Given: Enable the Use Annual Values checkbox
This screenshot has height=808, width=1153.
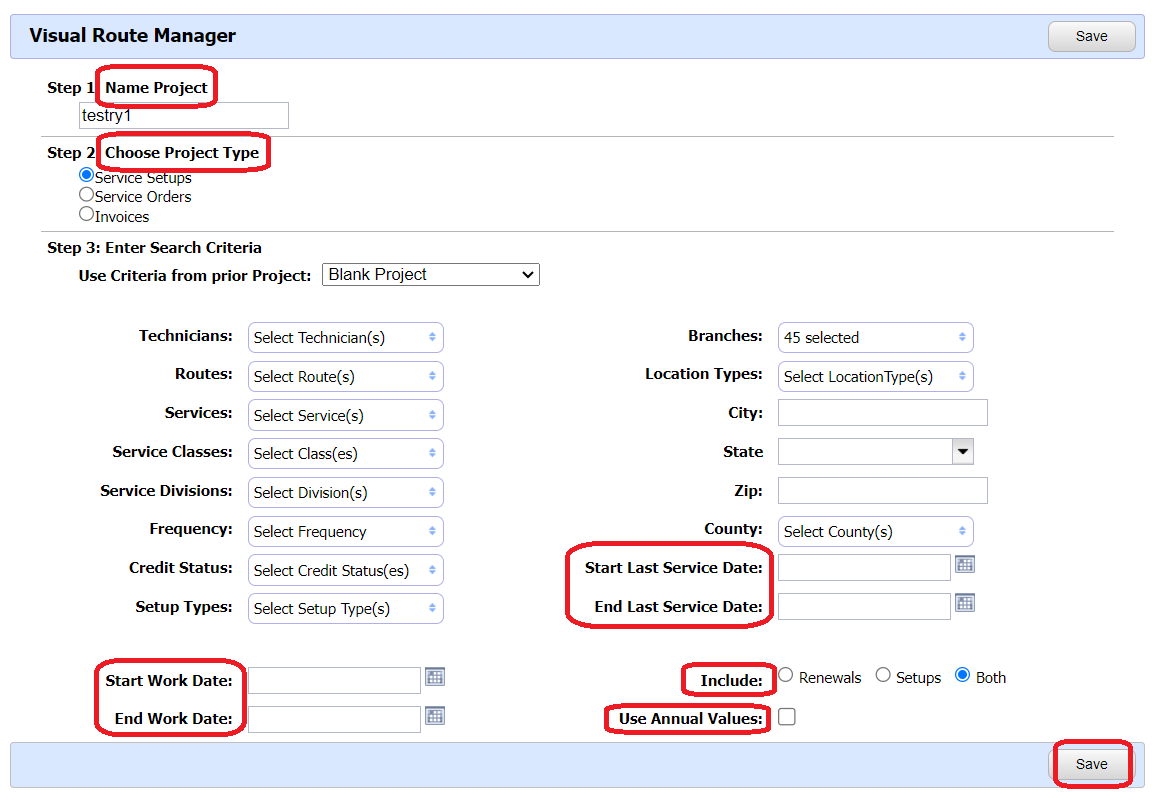Looking at the screenshot, I should (786, 716).
